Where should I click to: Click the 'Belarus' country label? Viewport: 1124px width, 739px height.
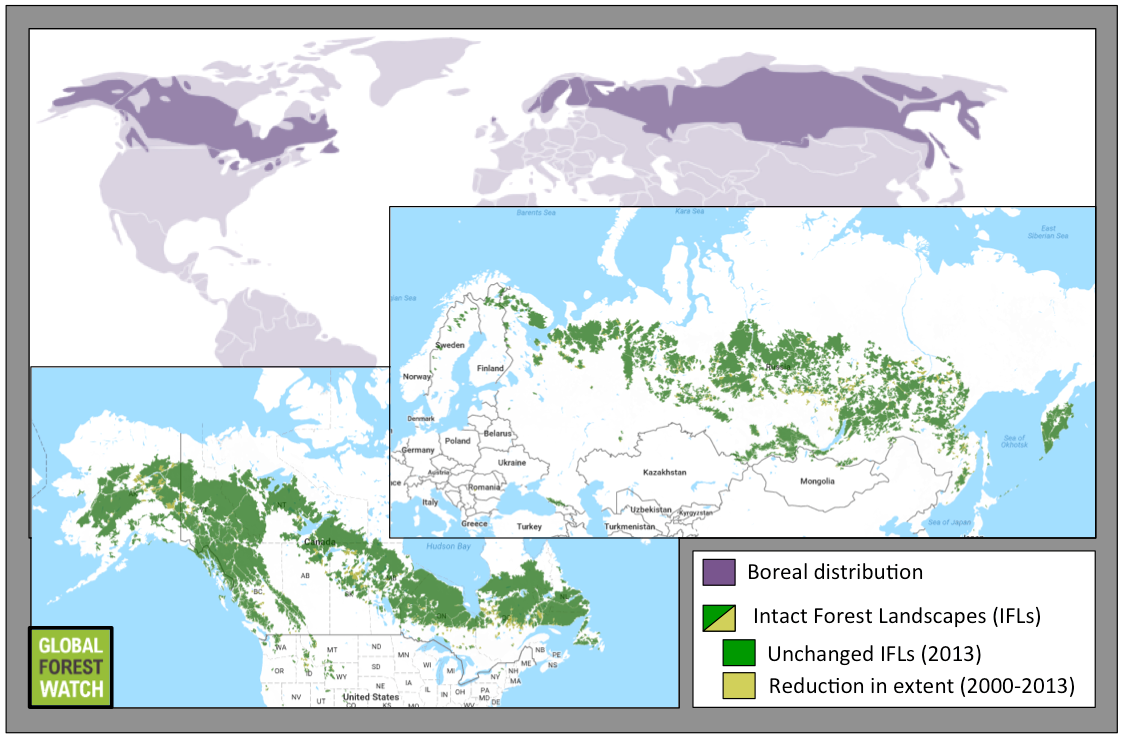click(497, 434)
